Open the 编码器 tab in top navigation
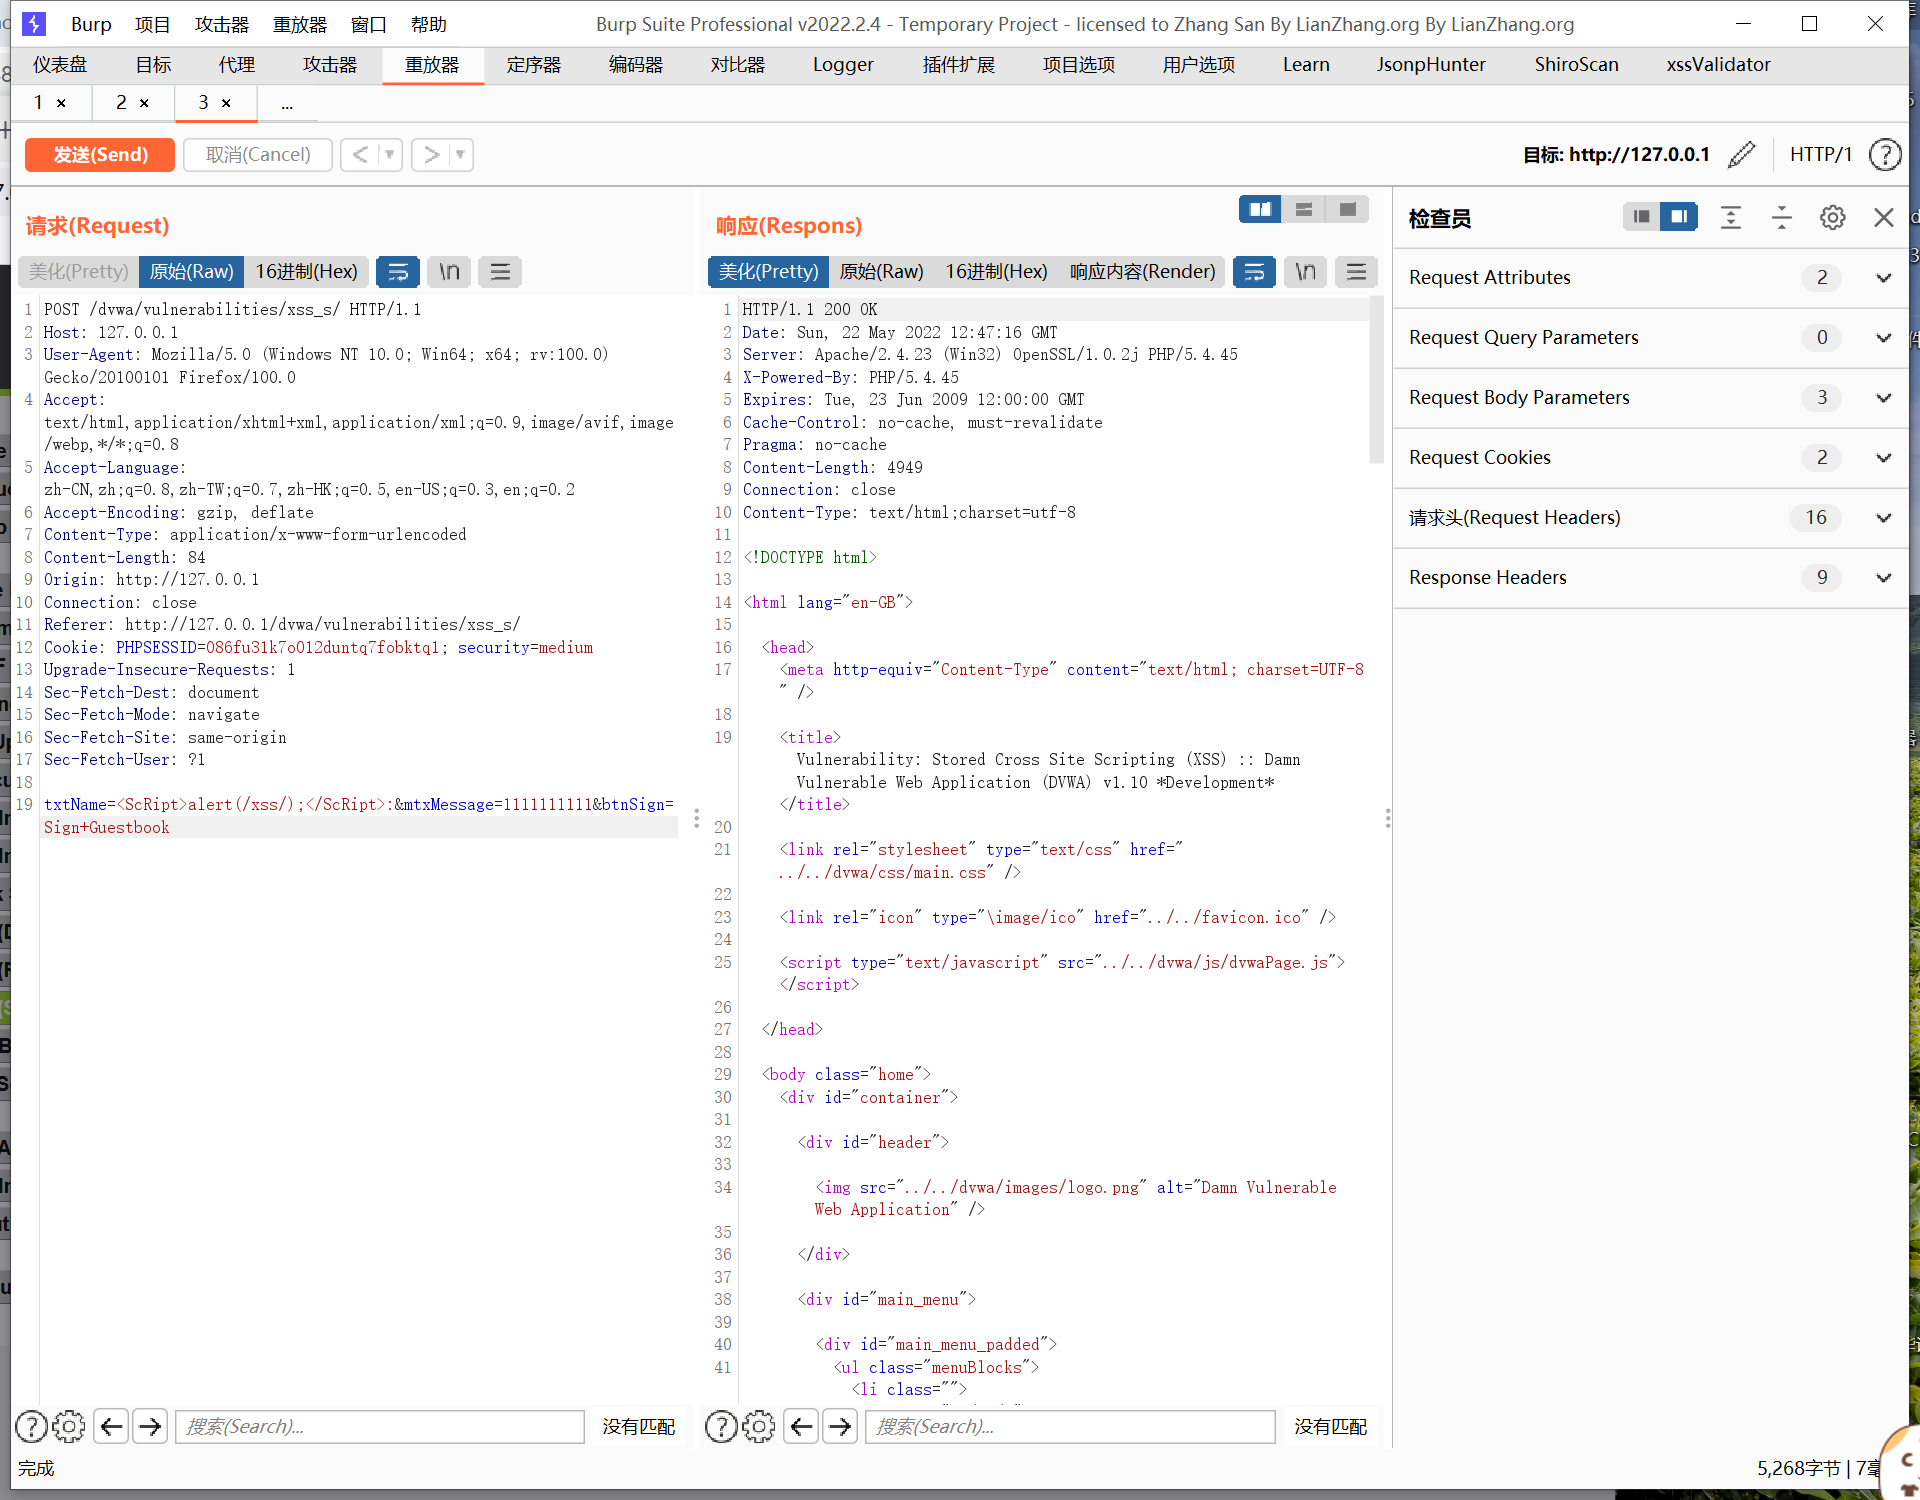Viewport: 1920px width, 1500px height. 634,64
